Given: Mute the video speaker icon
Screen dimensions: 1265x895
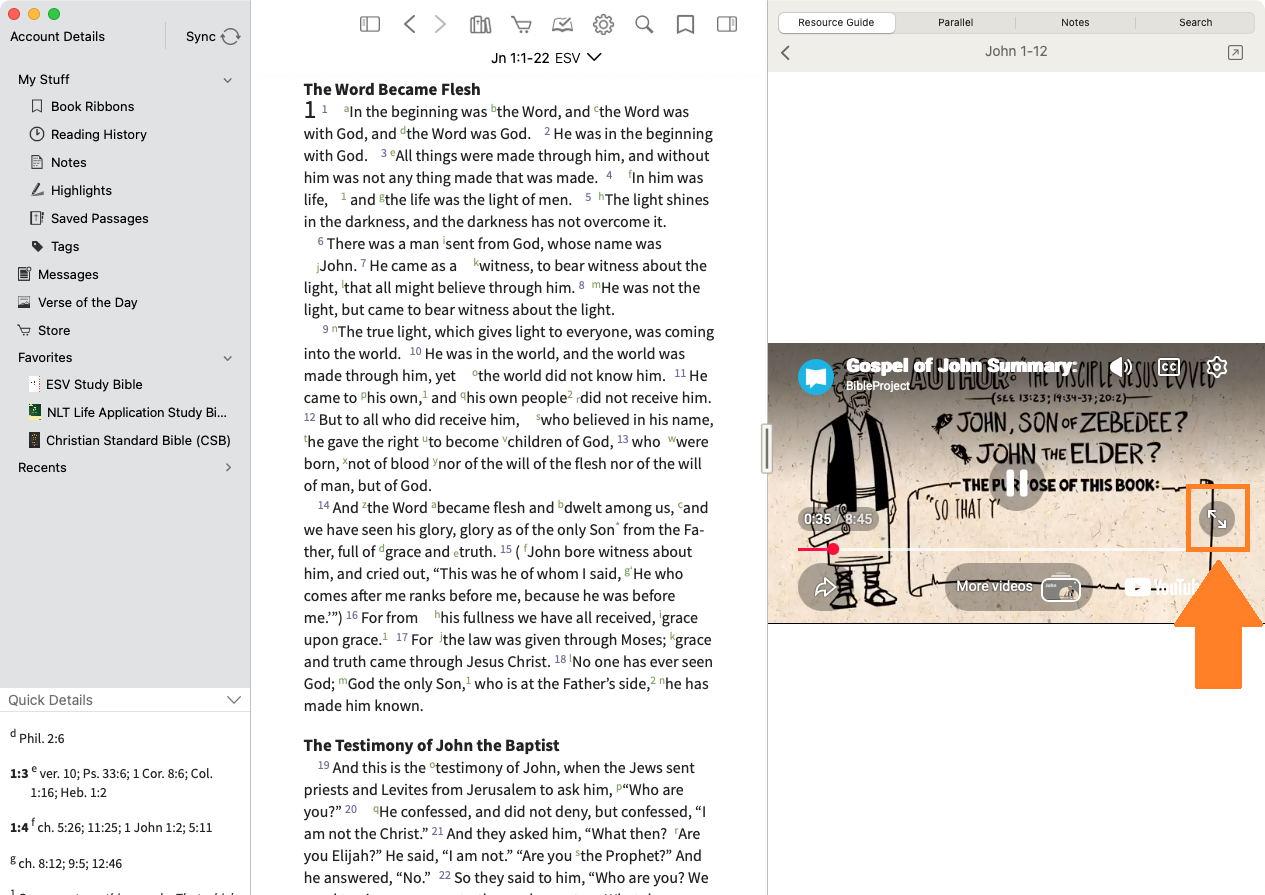Looking at the screenshot, I should pos(1121,367).
